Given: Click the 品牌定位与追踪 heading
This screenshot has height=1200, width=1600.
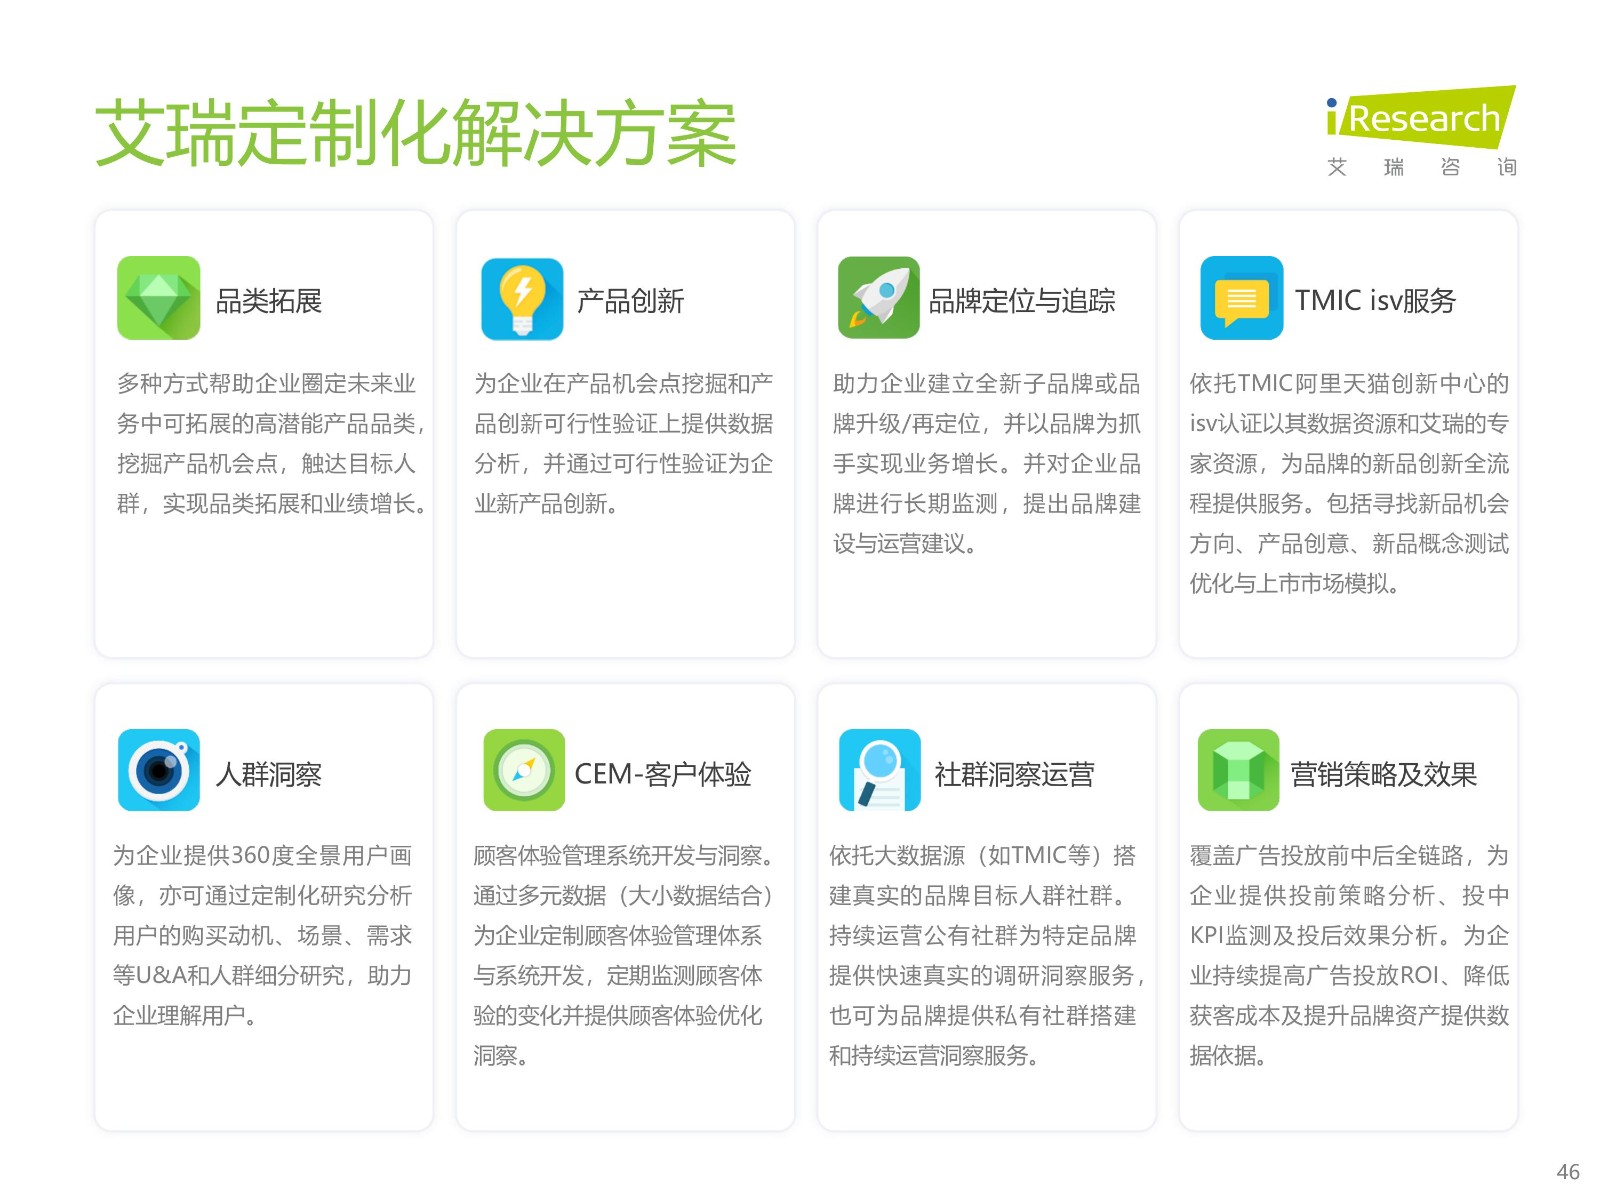Looking at the screenshot, I should pyautogui.click(x=1022, y=301).
